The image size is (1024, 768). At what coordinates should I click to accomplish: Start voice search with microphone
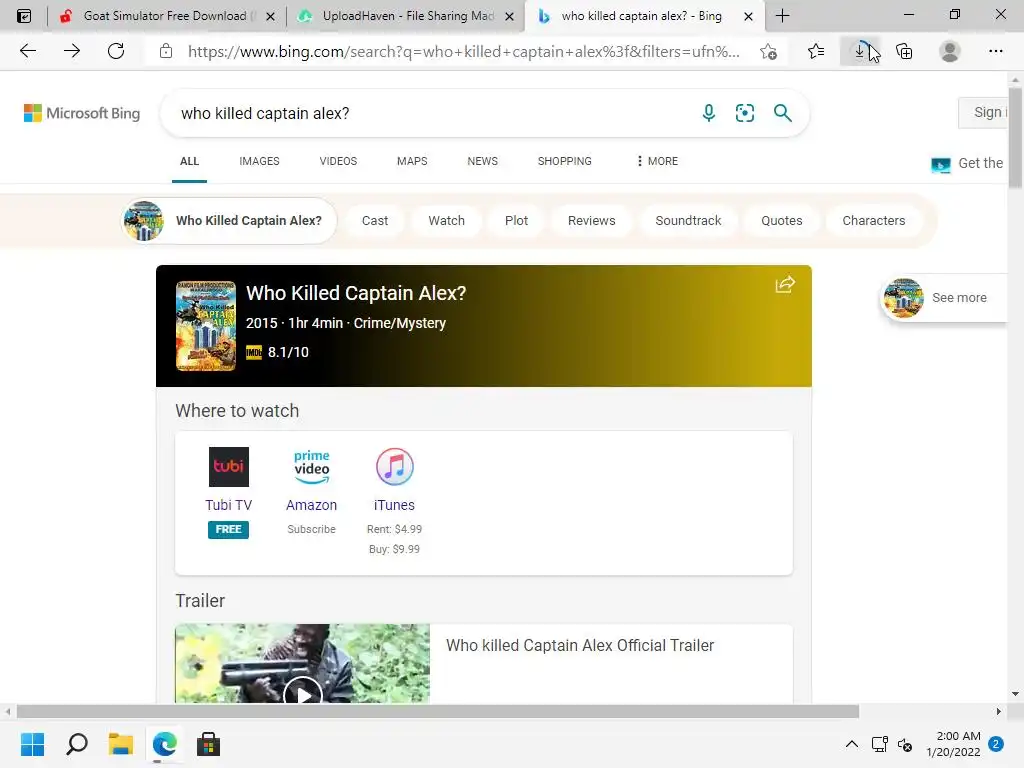tap(709, 113)
